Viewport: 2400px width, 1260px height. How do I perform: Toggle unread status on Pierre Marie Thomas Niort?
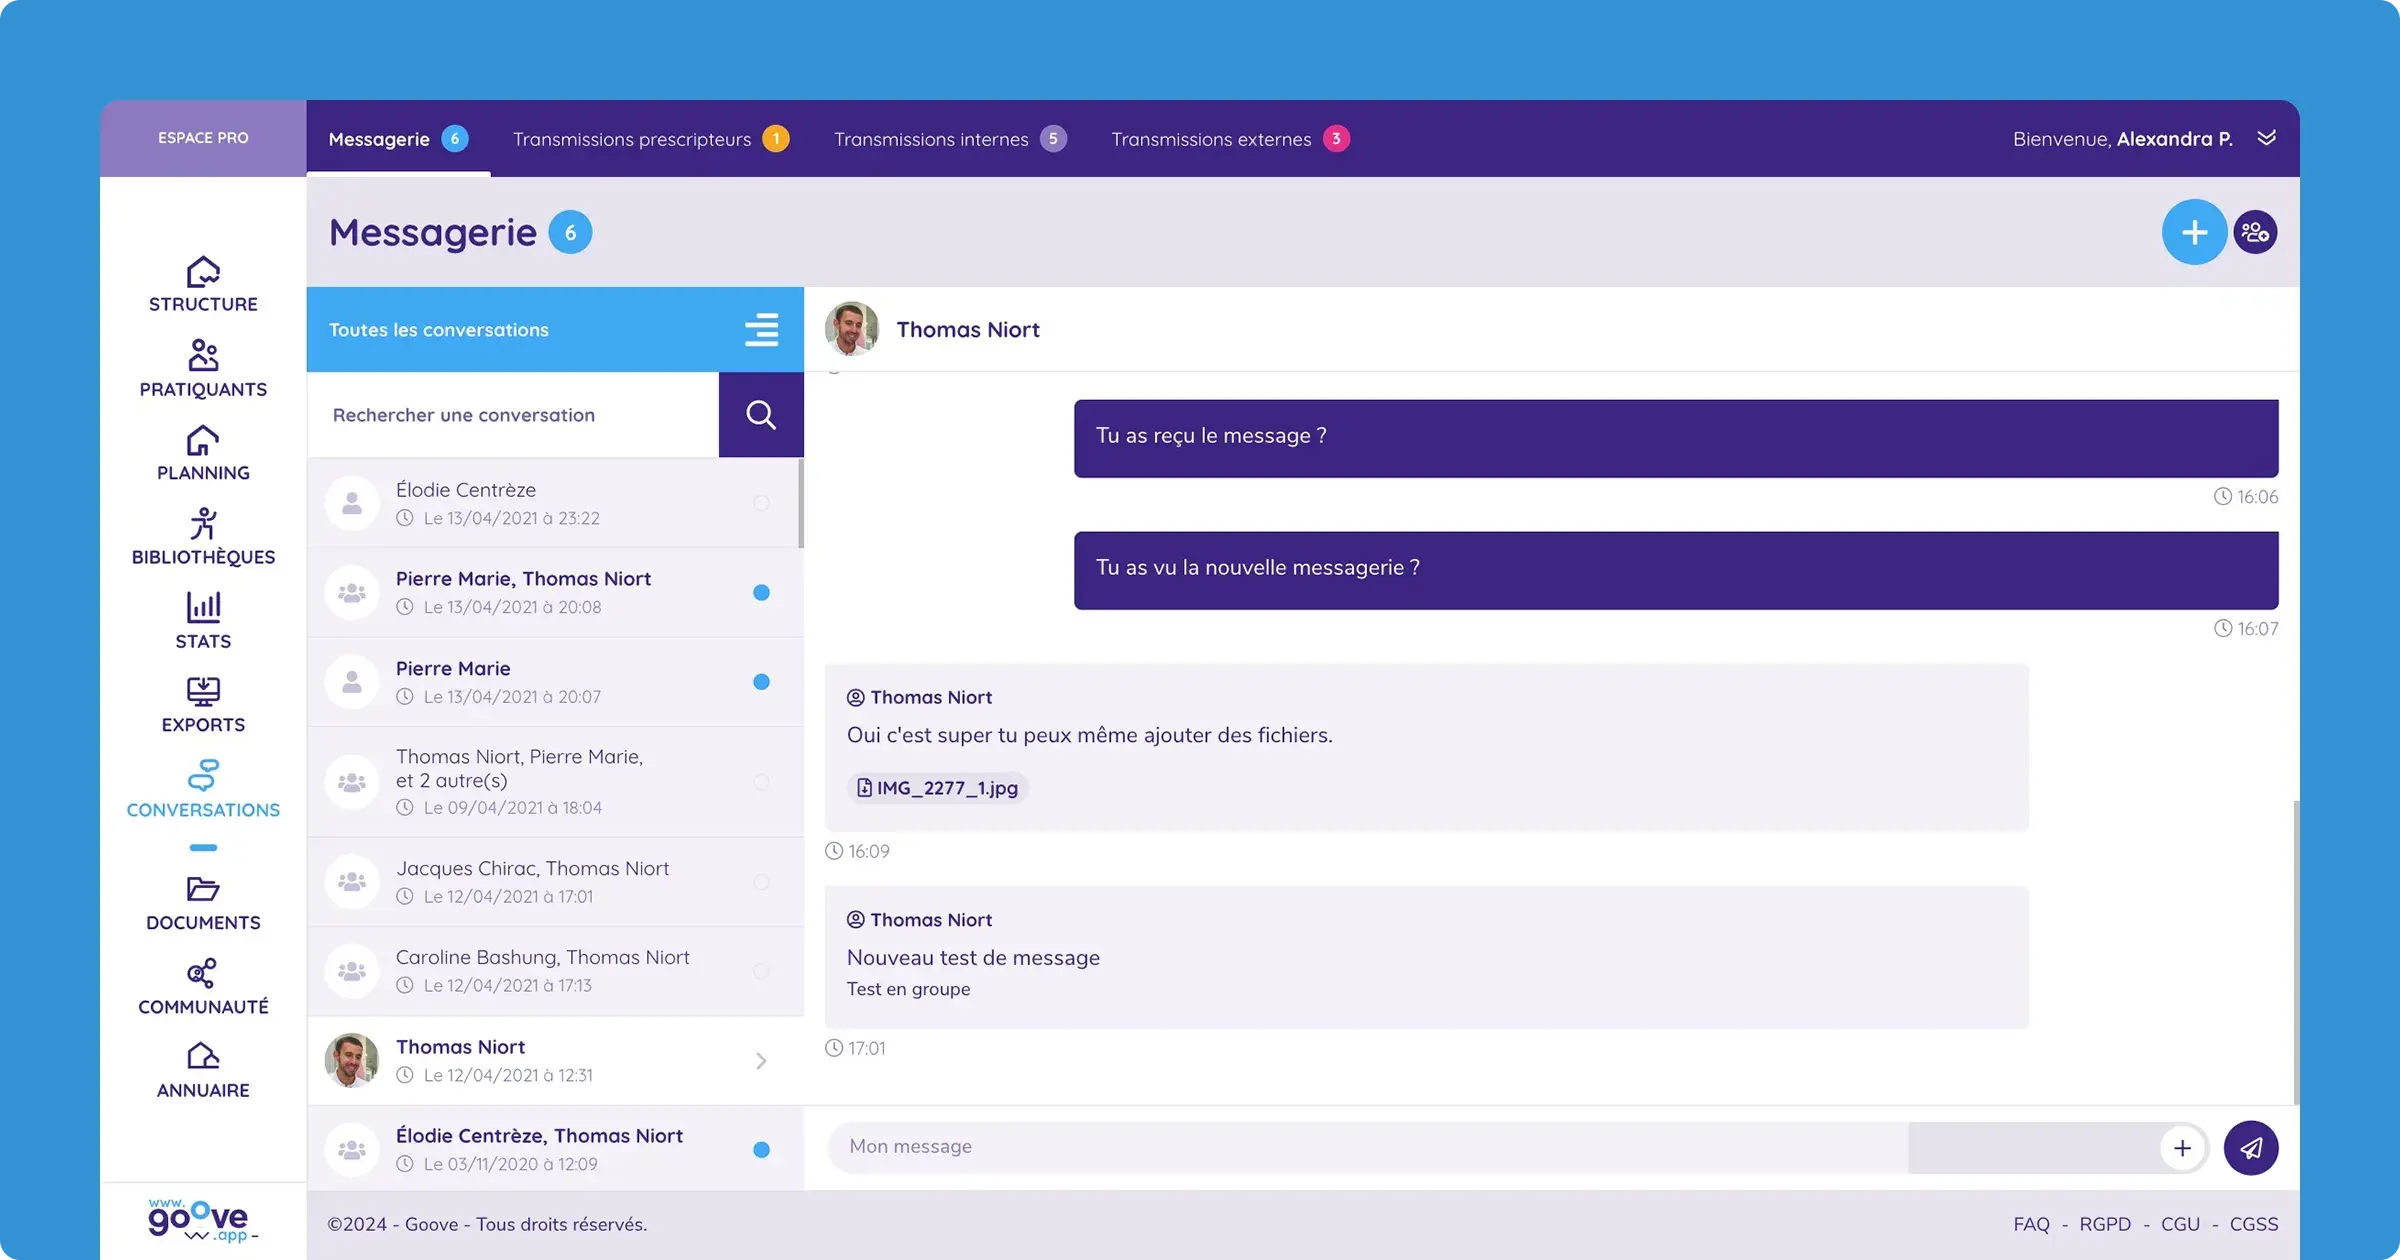(760, 592)
